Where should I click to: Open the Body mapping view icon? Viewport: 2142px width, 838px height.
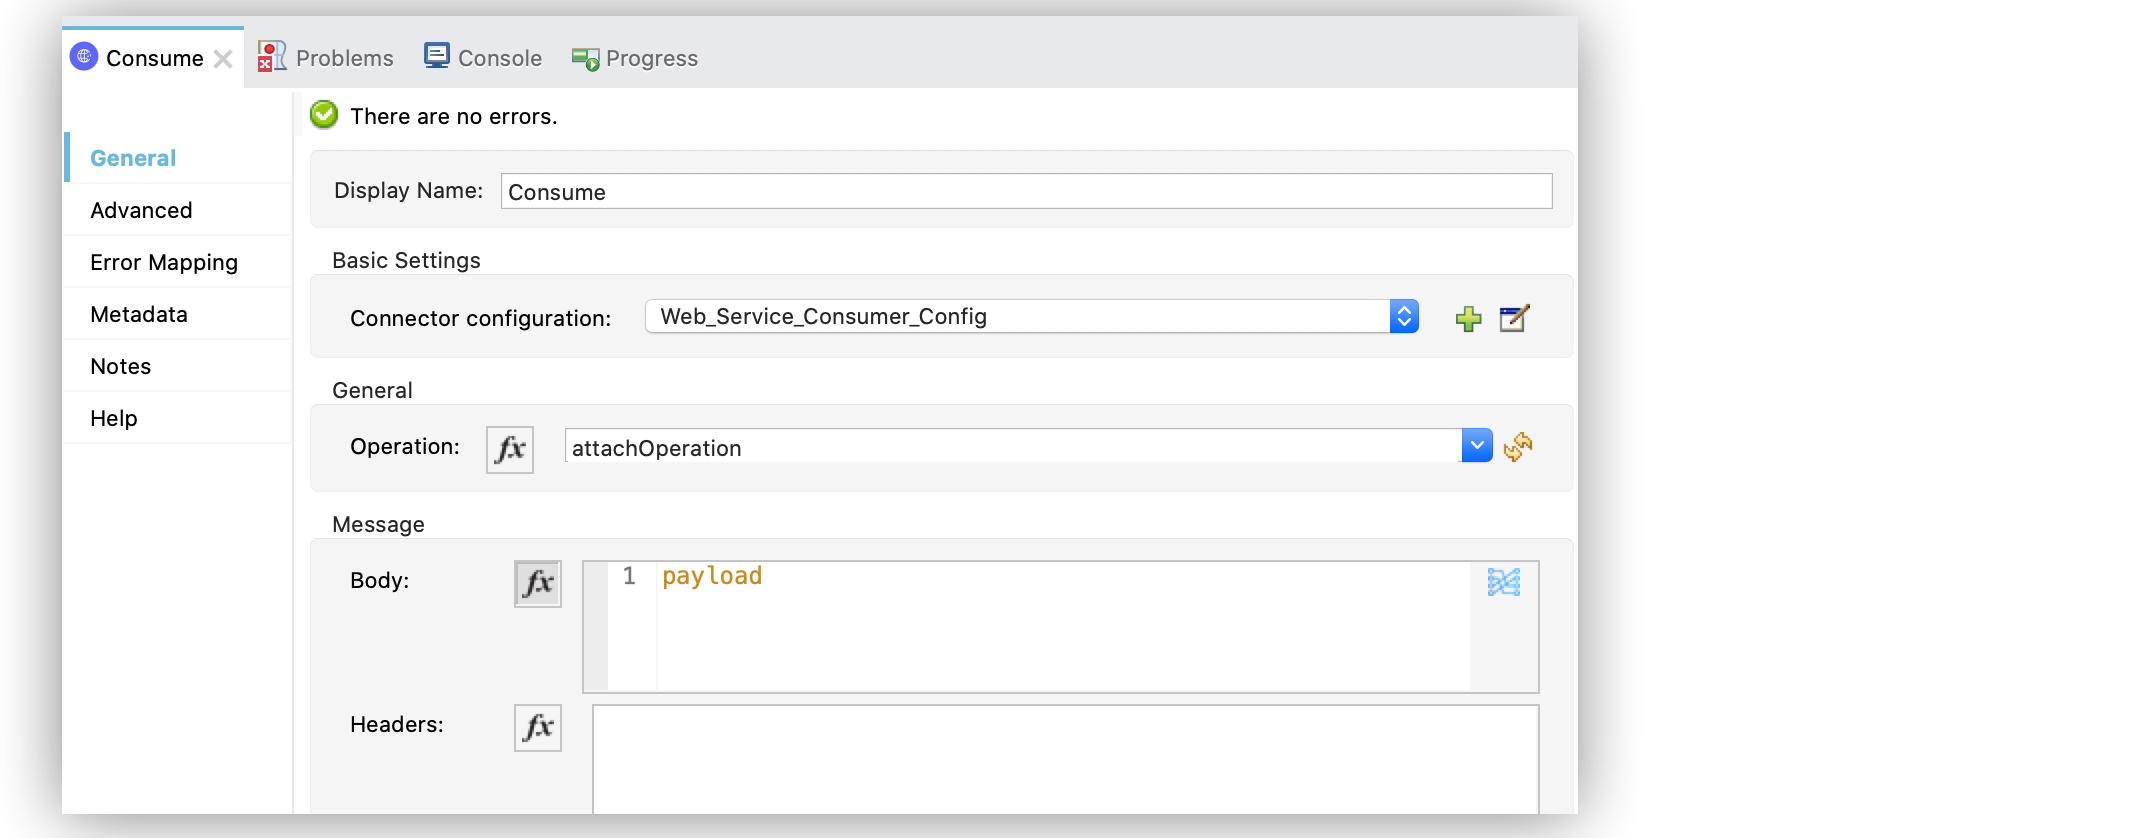(1503, 582)
